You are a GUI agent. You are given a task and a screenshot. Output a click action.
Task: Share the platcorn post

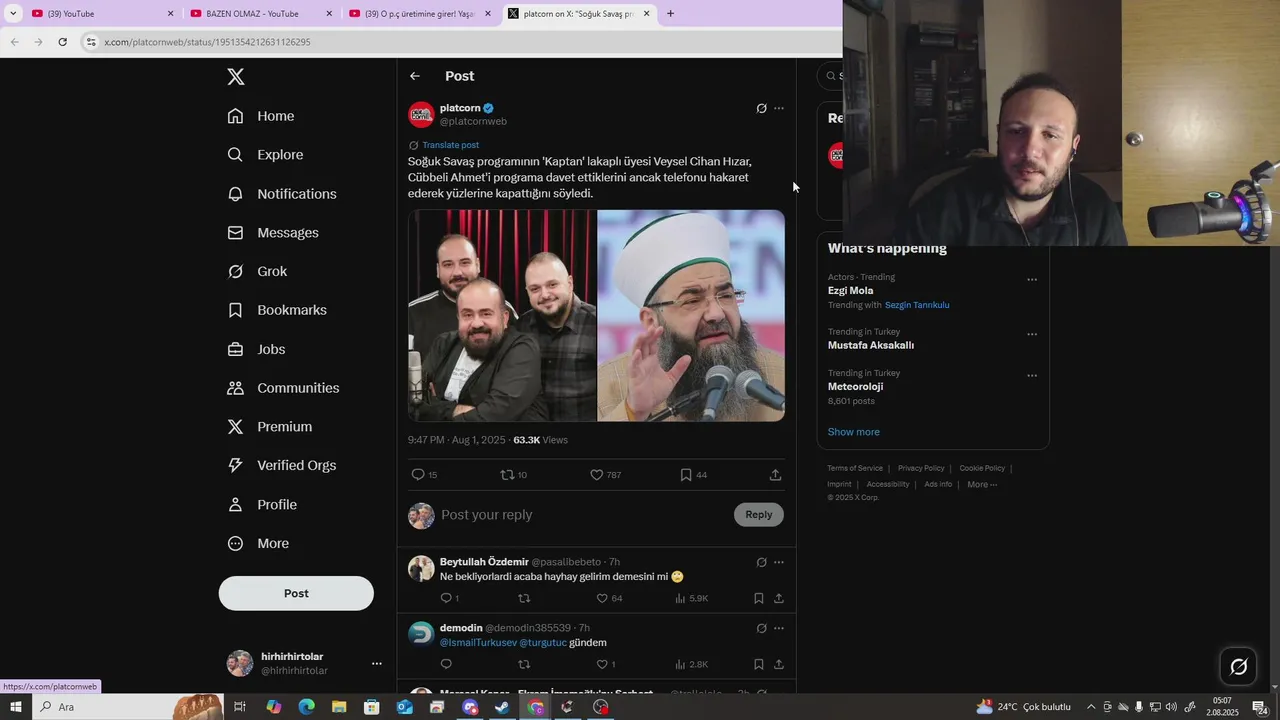tap(775, 475)
